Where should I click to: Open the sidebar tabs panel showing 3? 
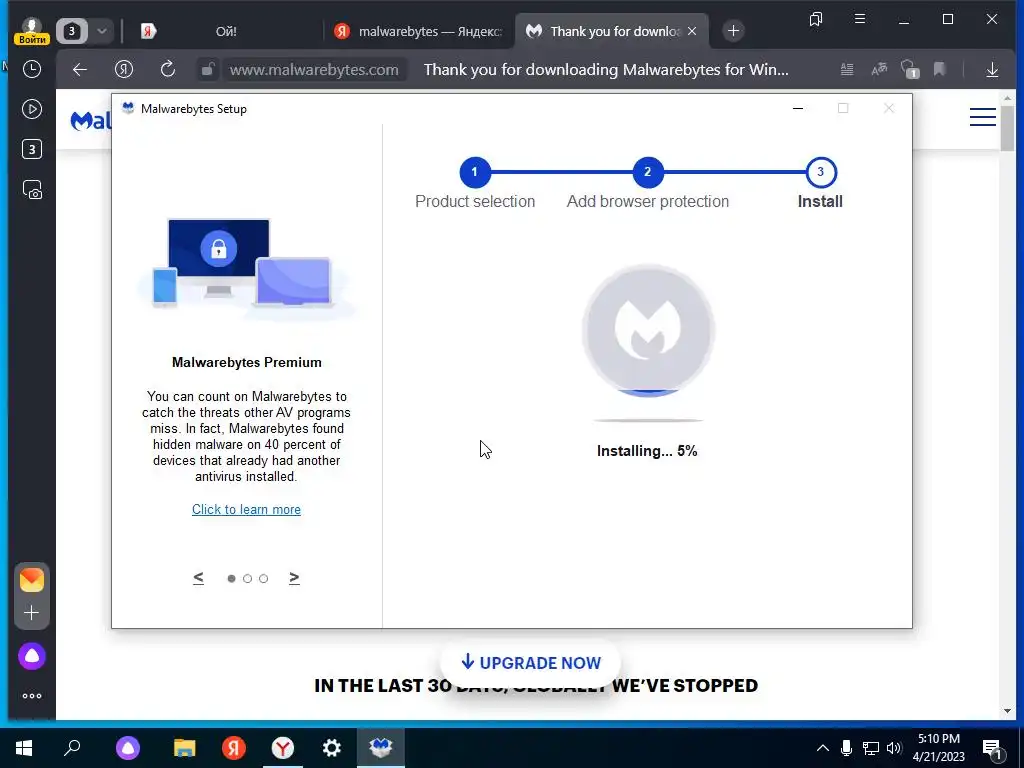(31, 150)
